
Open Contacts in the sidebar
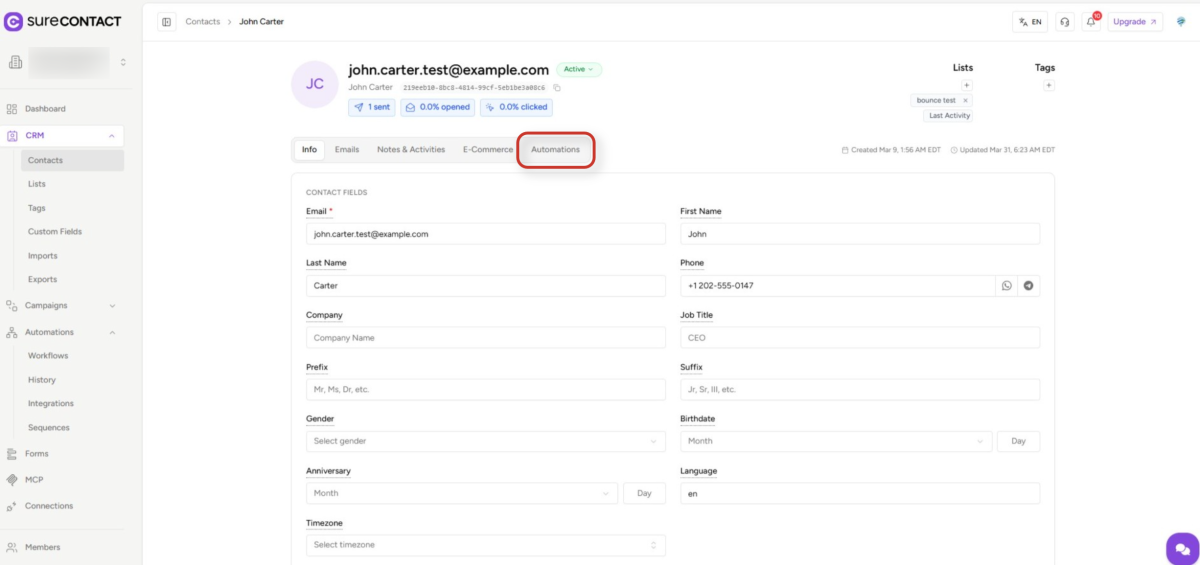(72, 160)
